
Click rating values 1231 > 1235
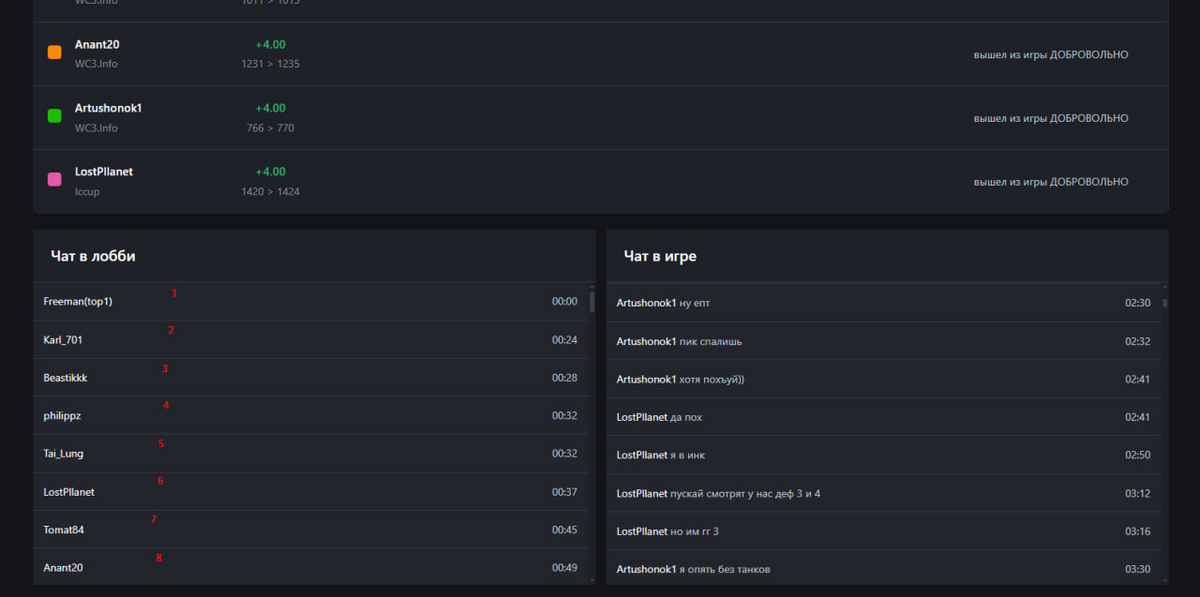pyautogui.click(x=270, y=64)
